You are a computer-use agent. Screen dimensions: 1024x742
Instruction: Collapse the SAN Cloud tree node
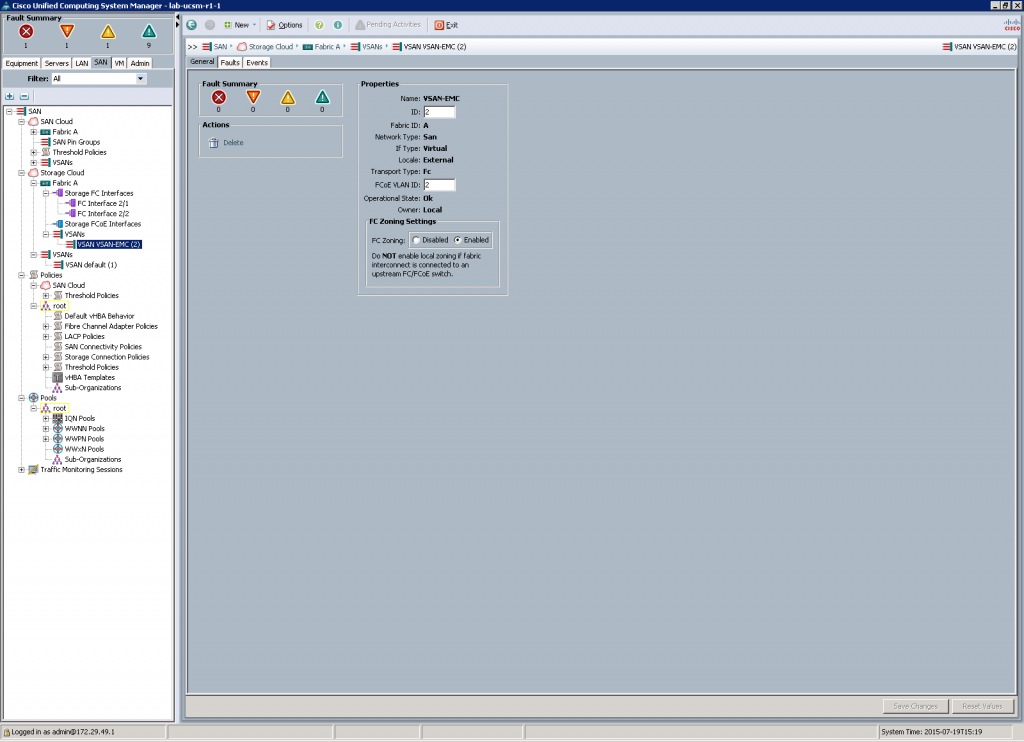tap(22, 121)
